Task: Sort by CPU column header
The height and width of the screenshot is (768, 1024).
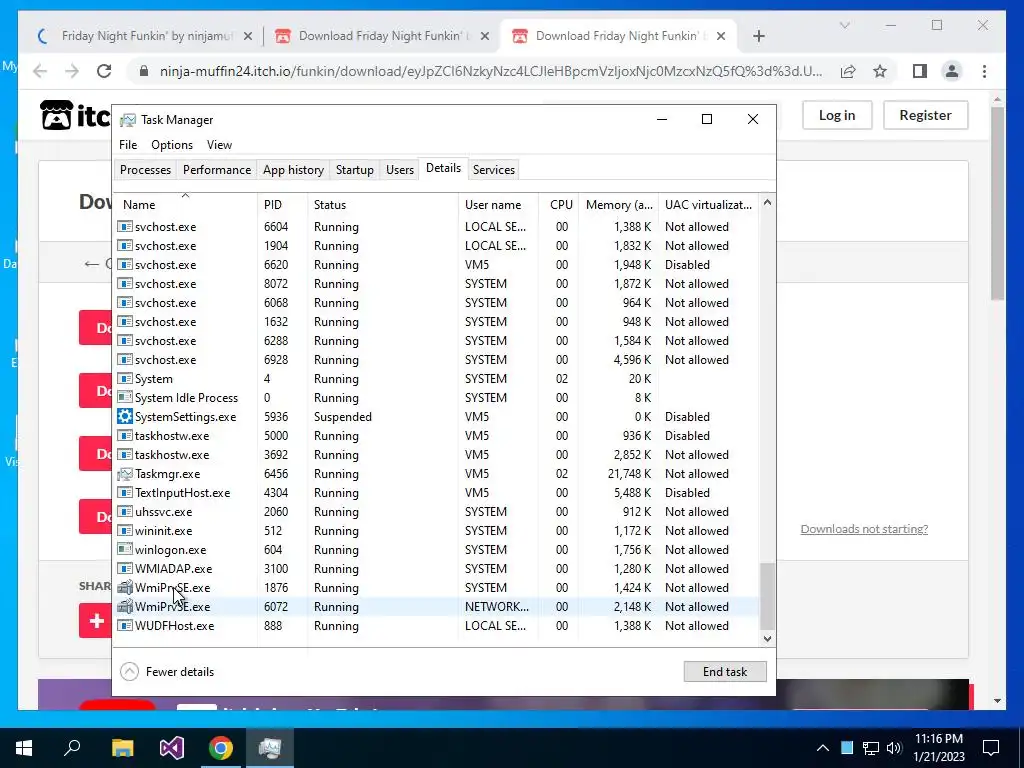Action: pos(560,204)
